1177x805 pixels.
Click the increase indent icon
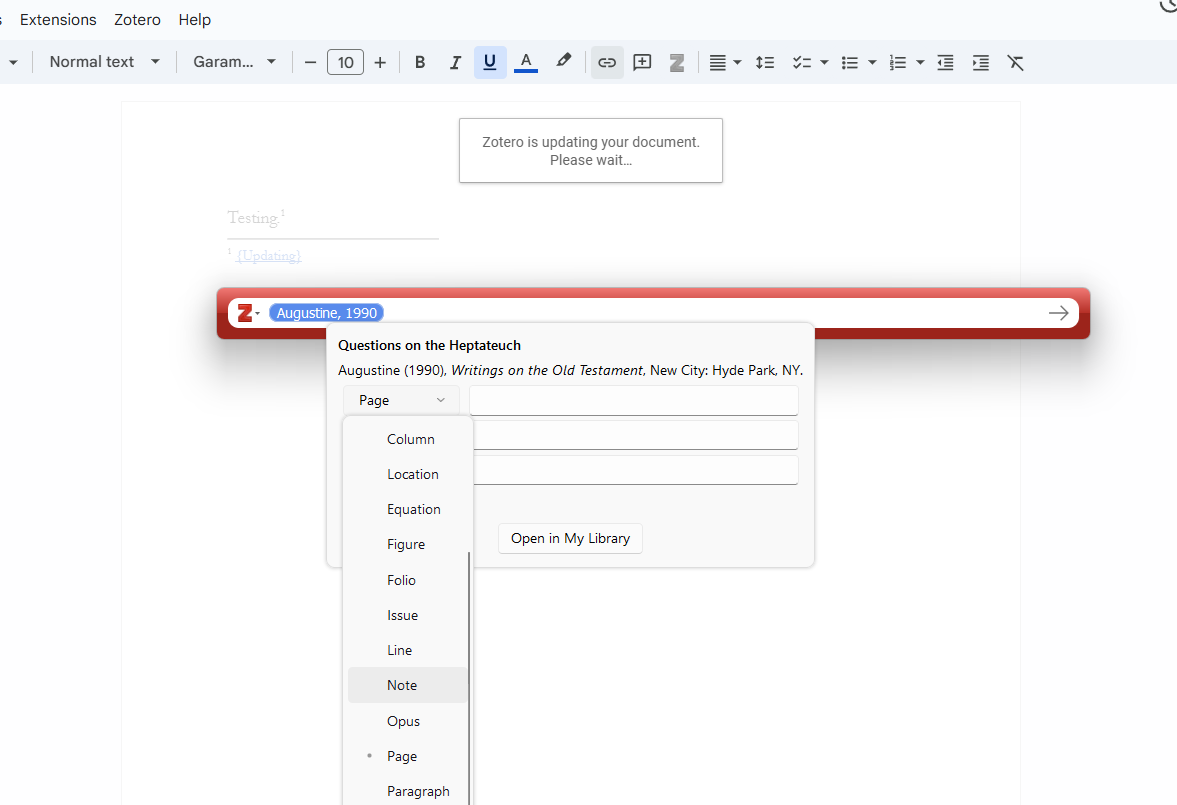(x=980, y=62)
